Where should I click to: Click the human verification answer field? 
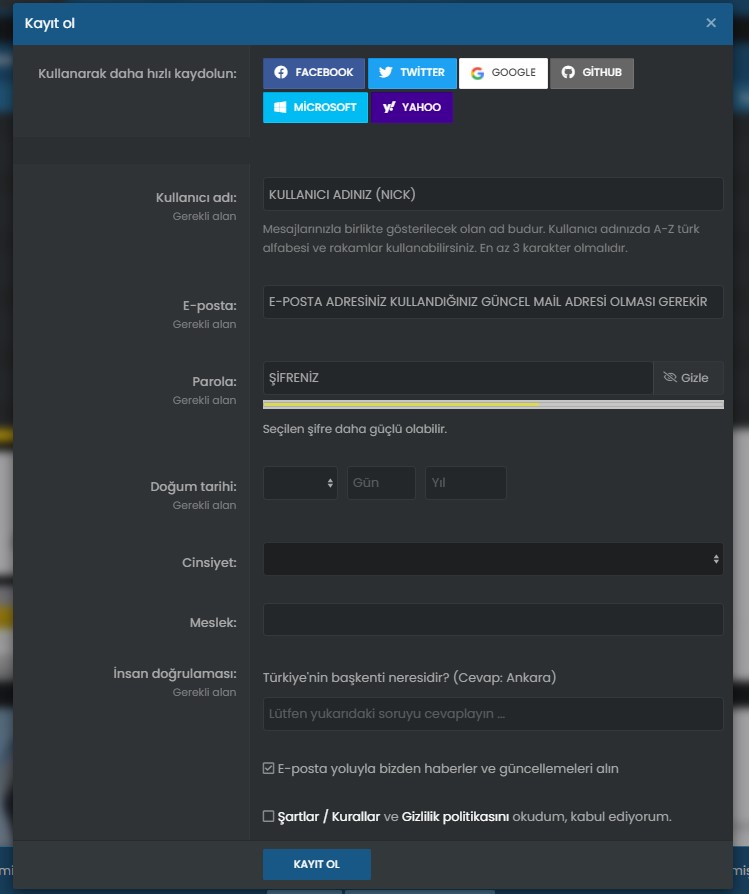[x=493, y=714]
